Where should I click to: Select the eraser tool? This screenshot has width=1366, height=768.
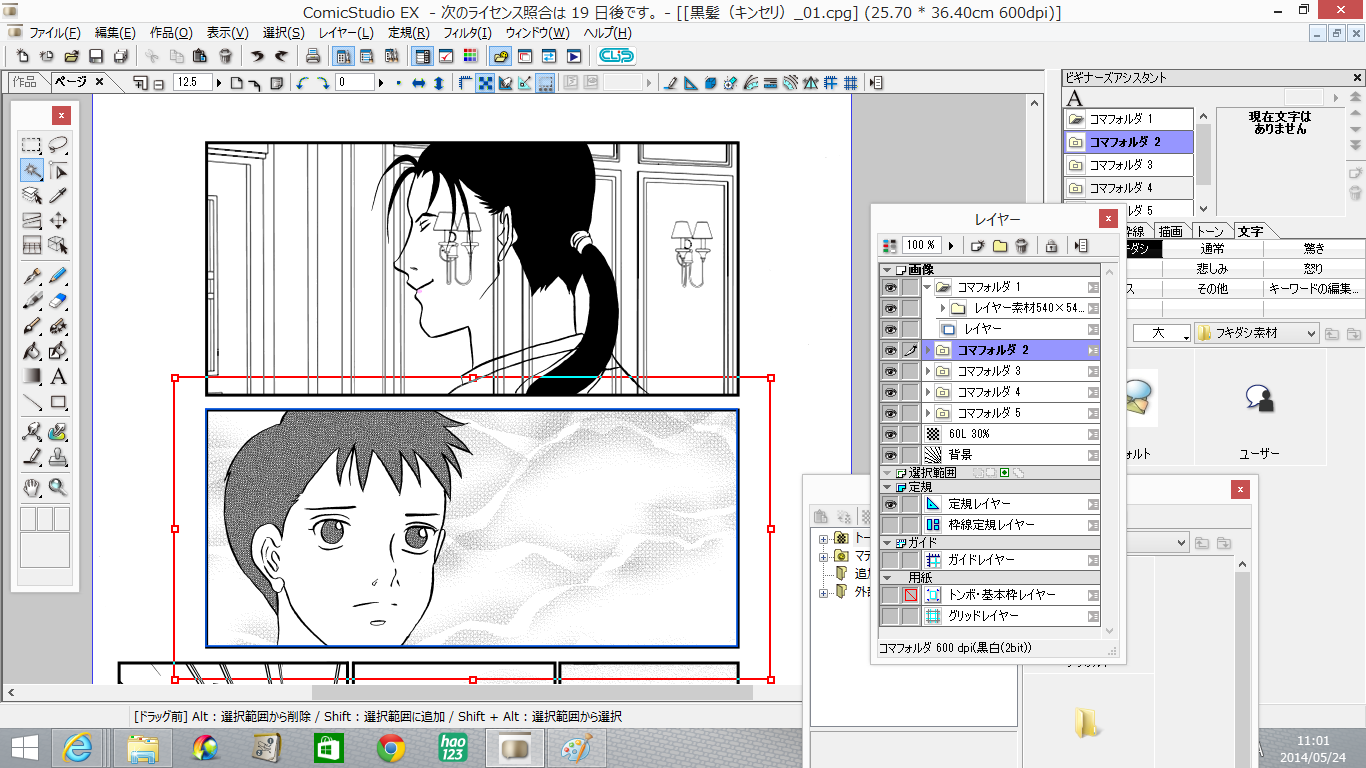point(58,299)
